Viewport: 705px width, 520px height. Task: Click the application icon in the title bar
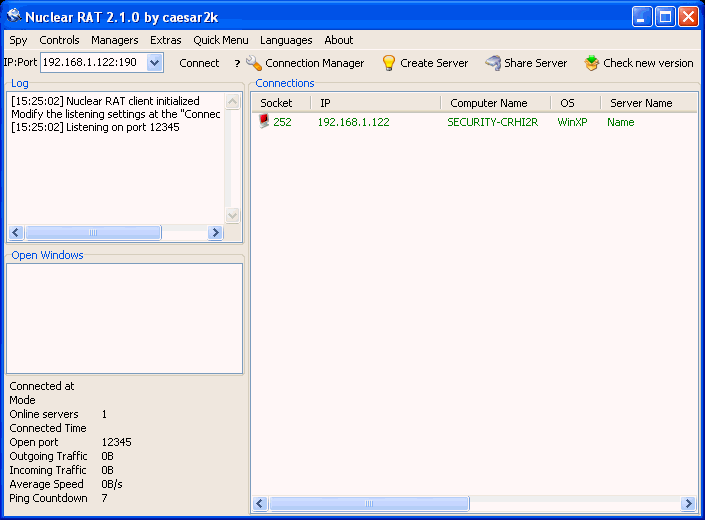tap(14, 16)
